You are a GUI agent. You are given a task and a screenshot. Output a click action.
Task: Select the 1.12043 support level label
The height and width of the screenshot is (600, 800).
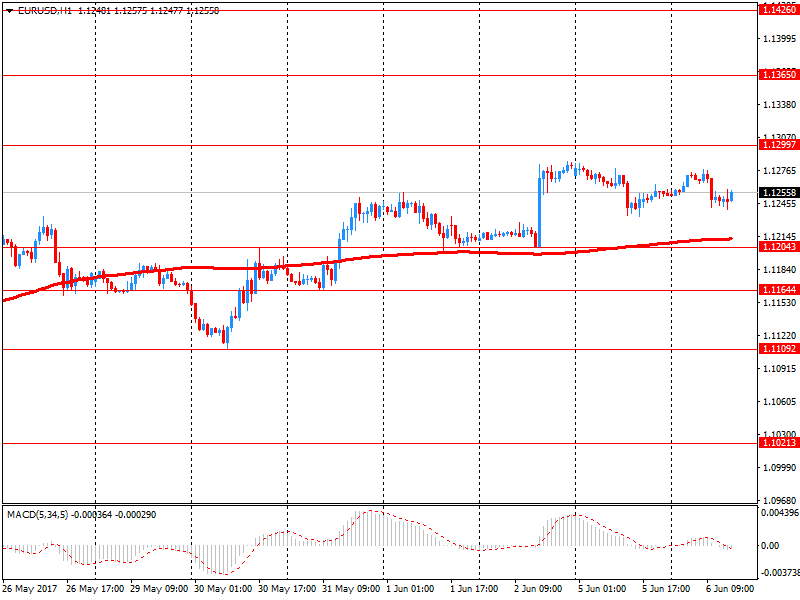(779, 247)
